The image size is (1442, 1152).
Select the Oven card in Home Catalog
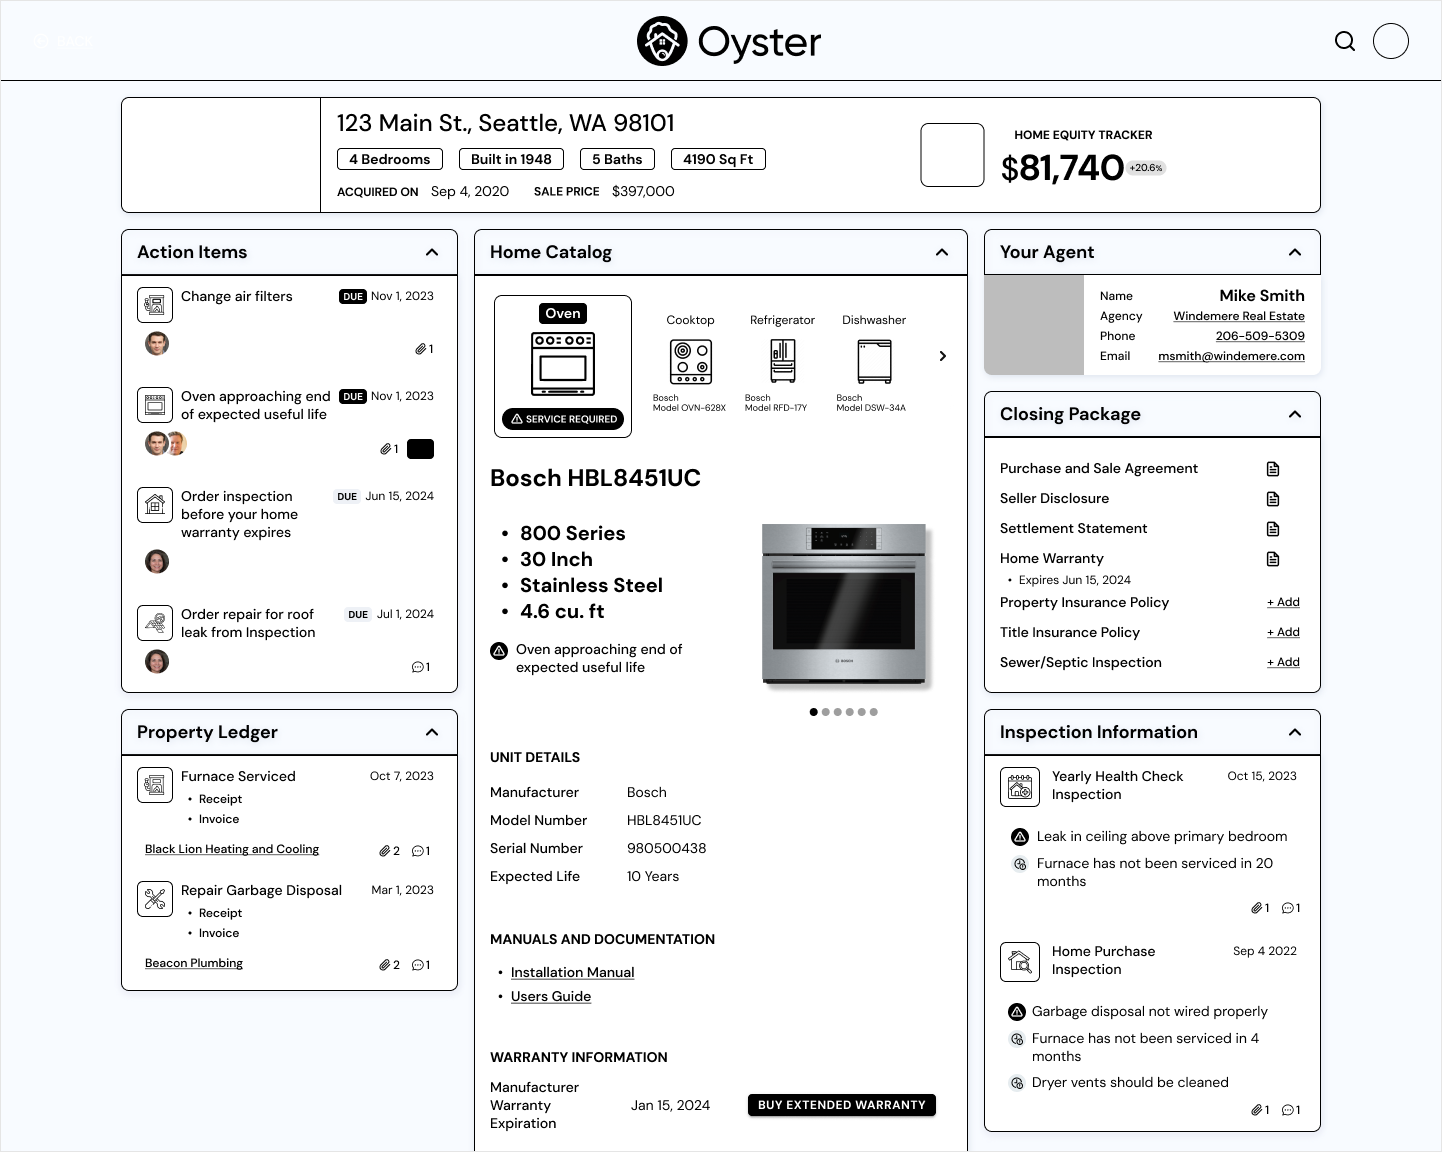(x=563, y=366)
